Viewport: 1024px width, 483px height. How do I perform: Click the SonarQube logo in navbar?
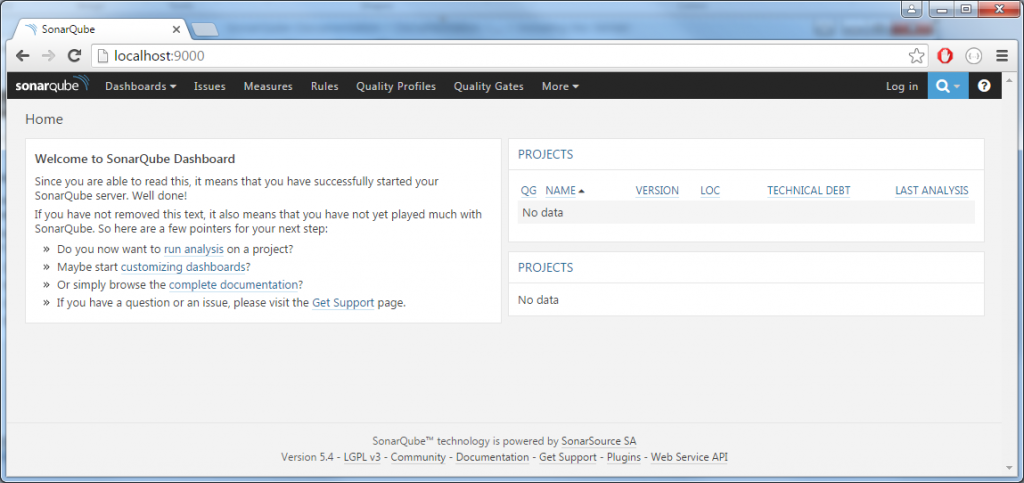tap(52, 86)
